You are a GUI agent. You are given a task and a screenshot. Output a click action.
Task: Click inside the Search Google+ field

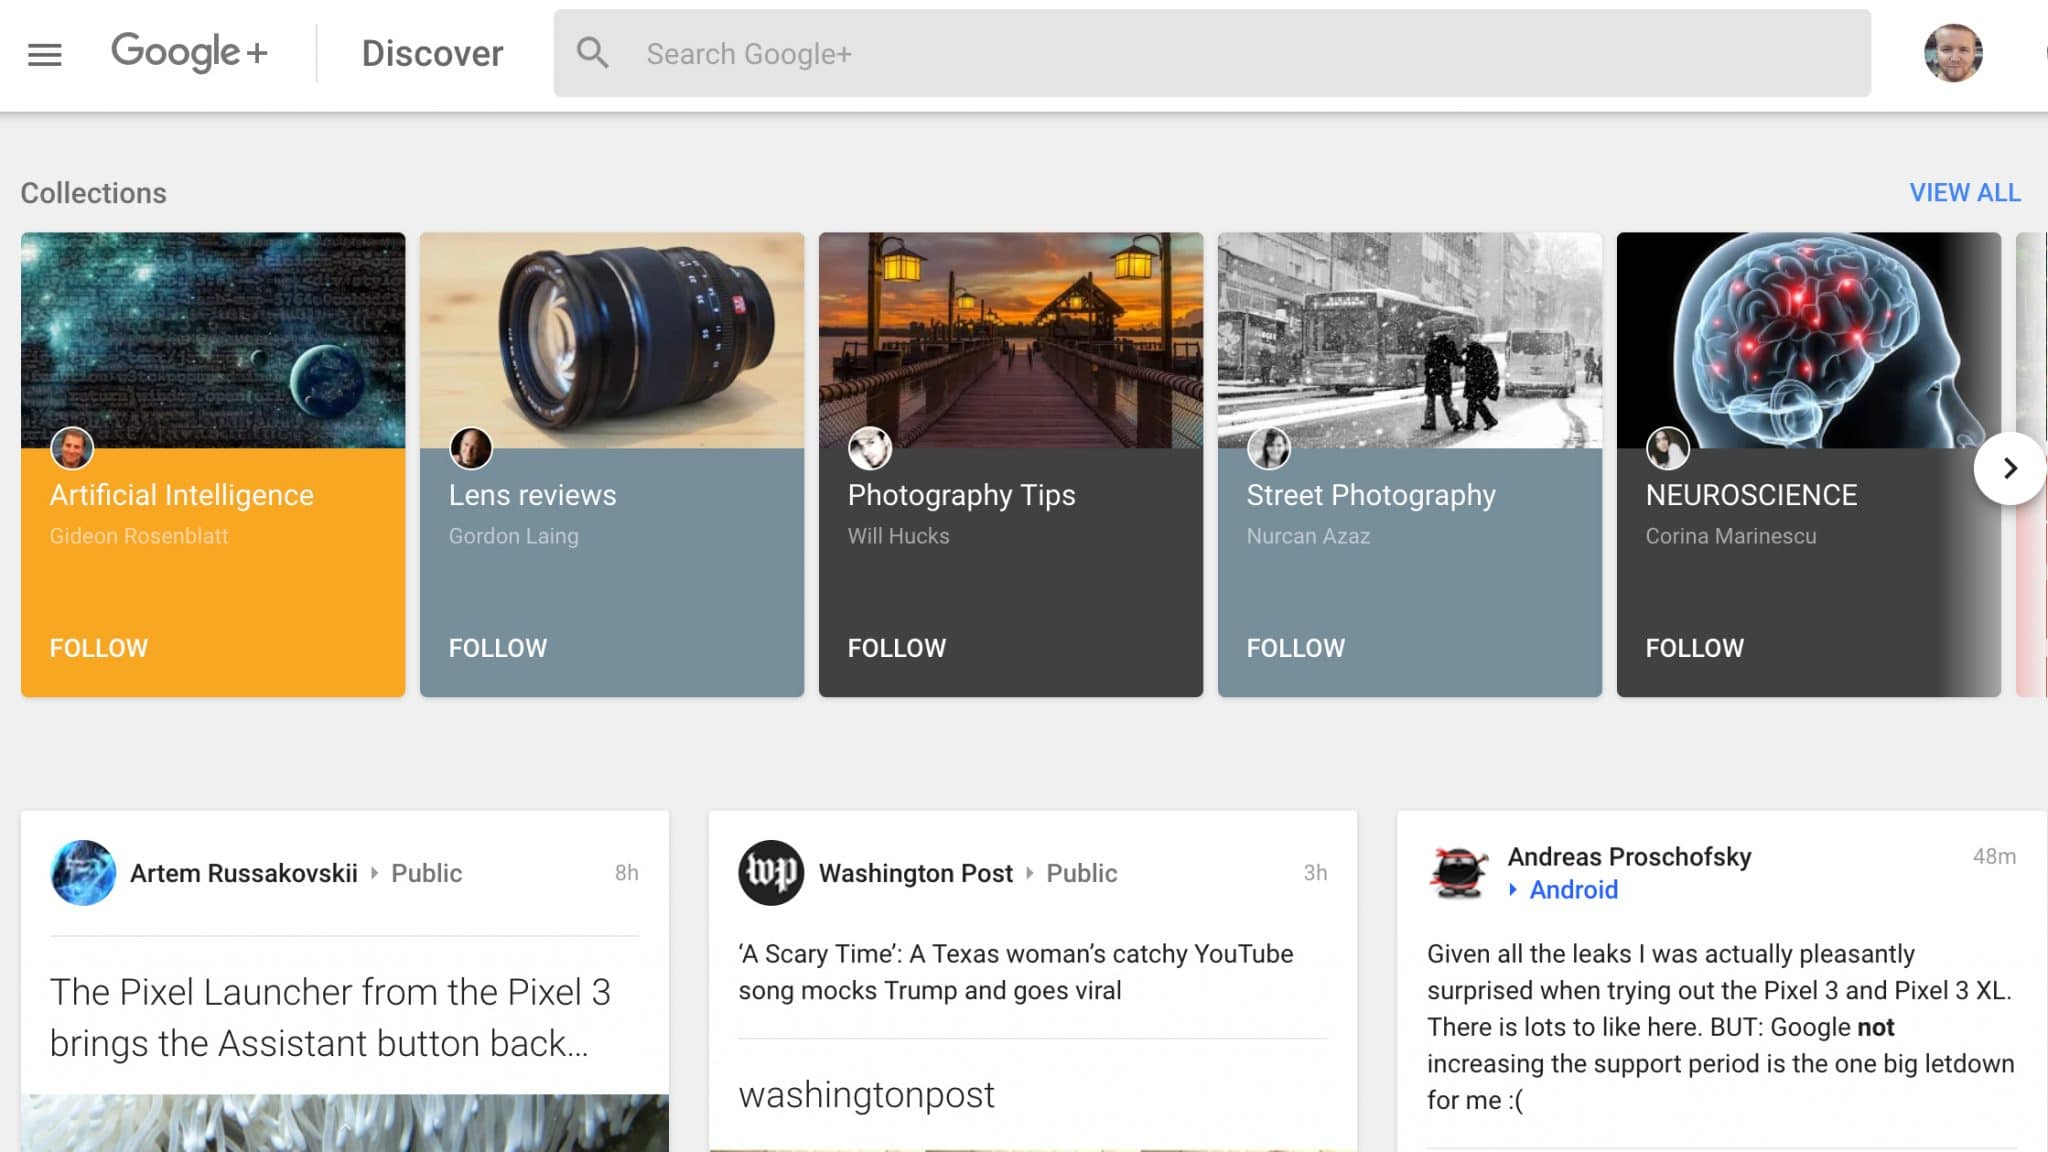point(1212,53)
